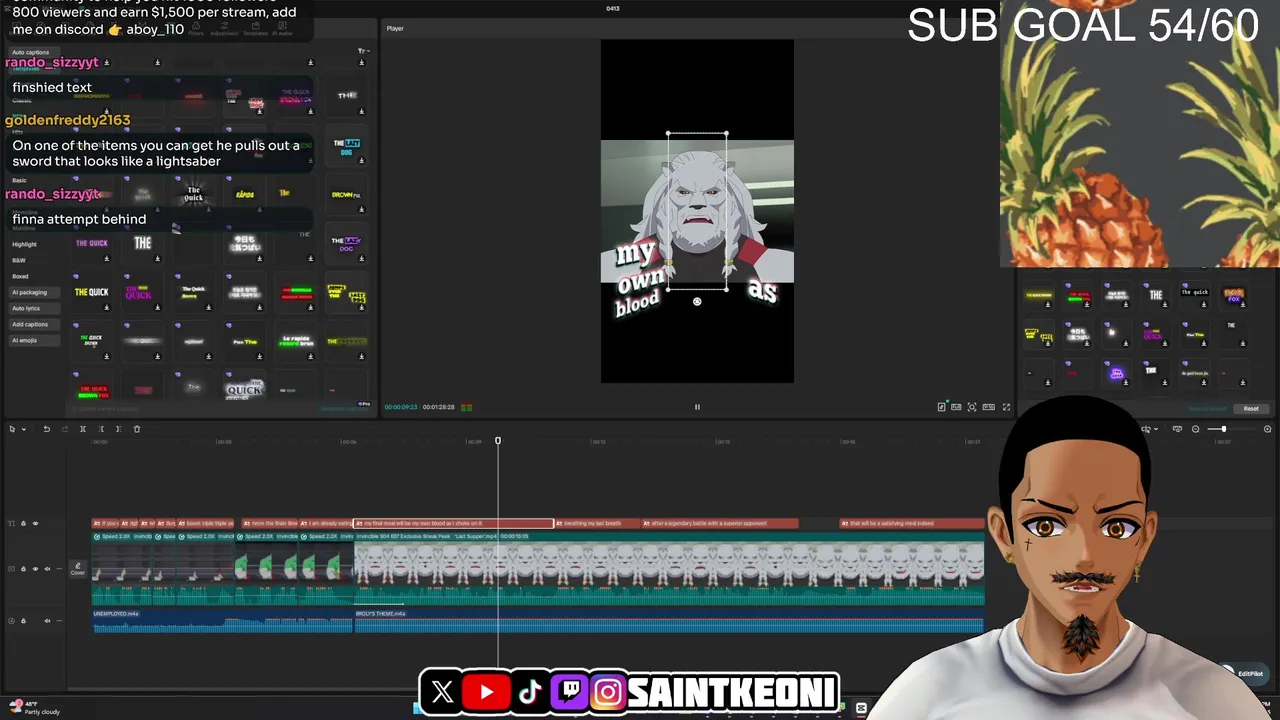
Task: Pick the yellow RÁPIDA caption template
Action: click(x=245, y=194)
